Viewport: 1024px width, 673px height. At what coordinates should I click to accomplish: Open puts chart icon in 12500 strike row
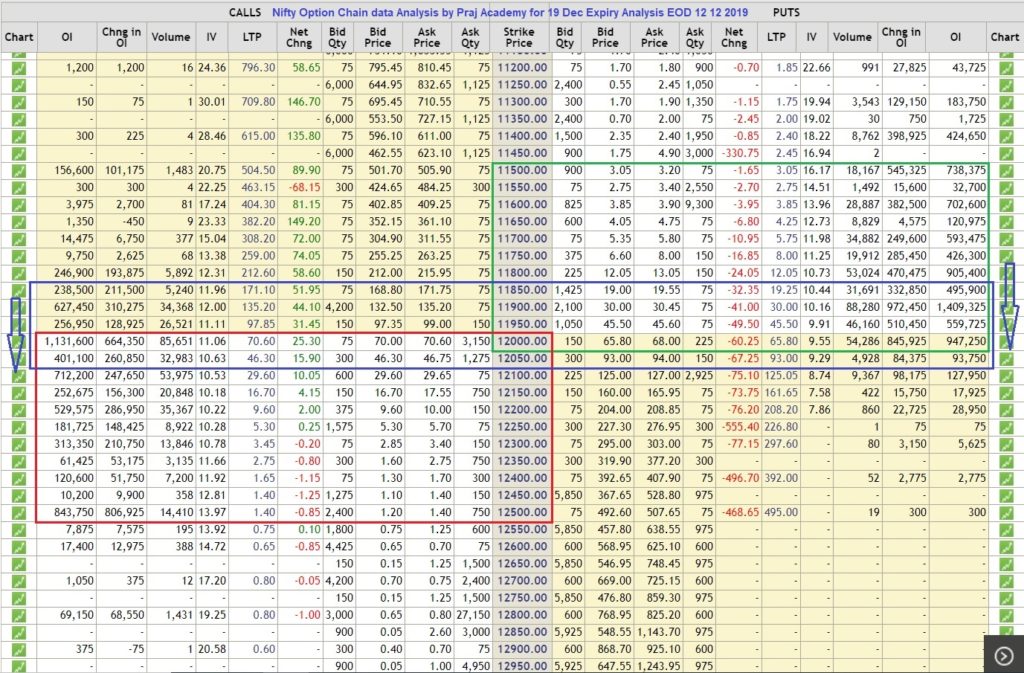coord(1004,513)
